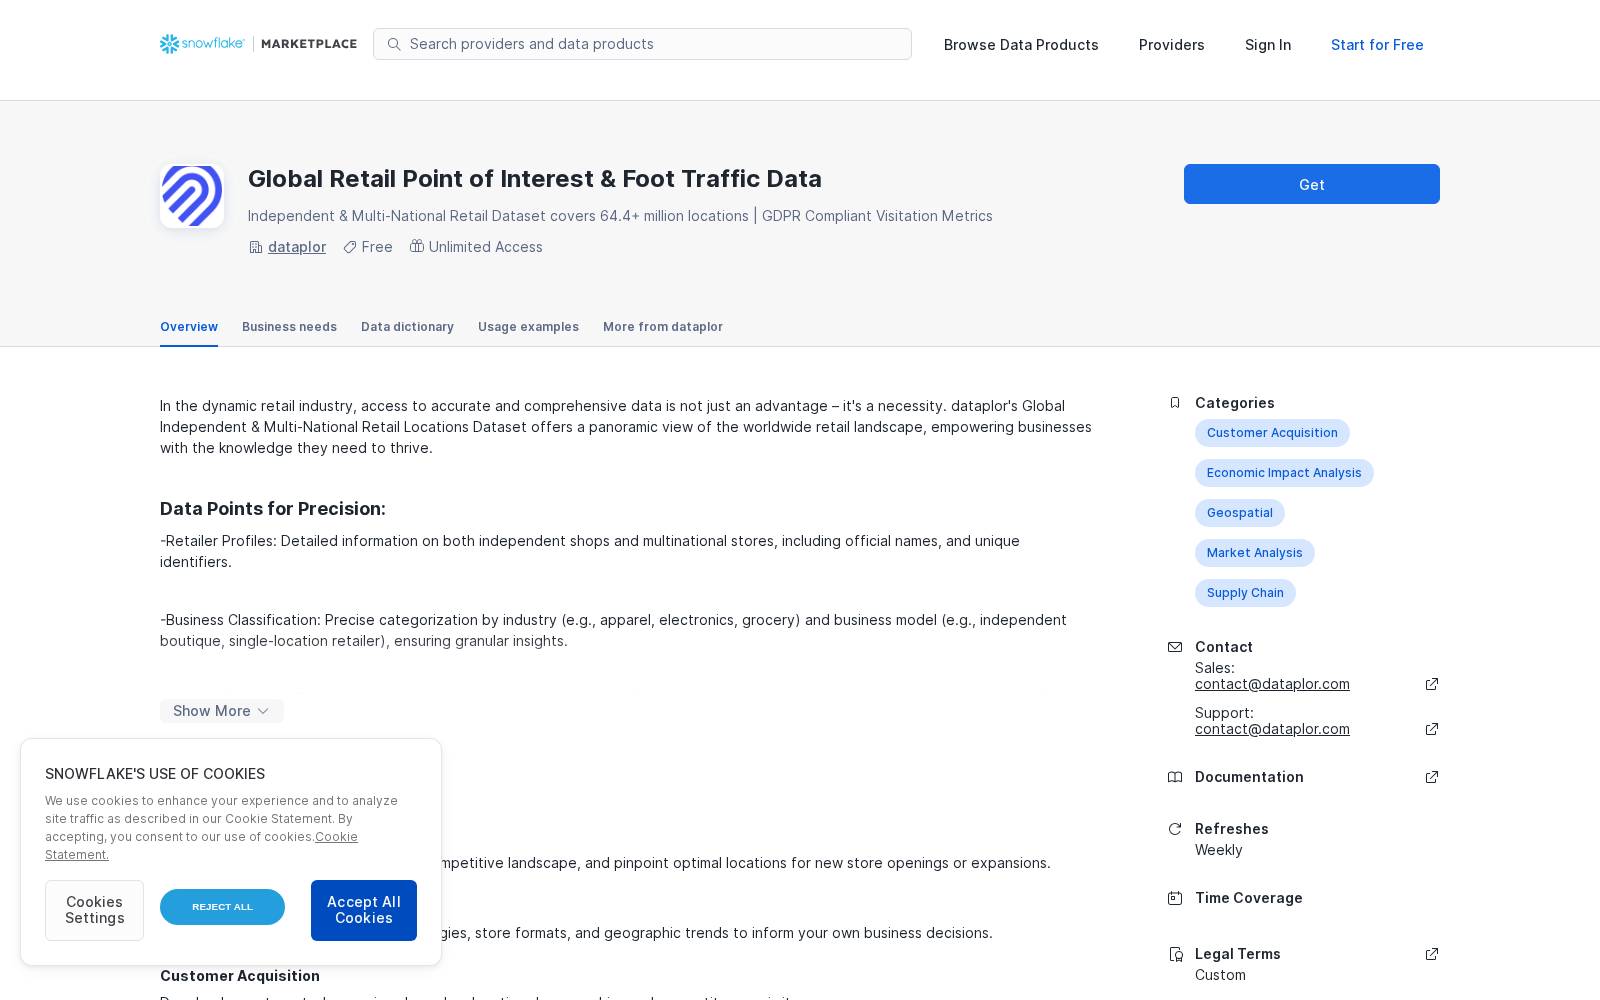Viewport: 1600px width, 1000px height.
Task: Click the blue Get button
Action: pyautogui.click(x=1312, y=184)
